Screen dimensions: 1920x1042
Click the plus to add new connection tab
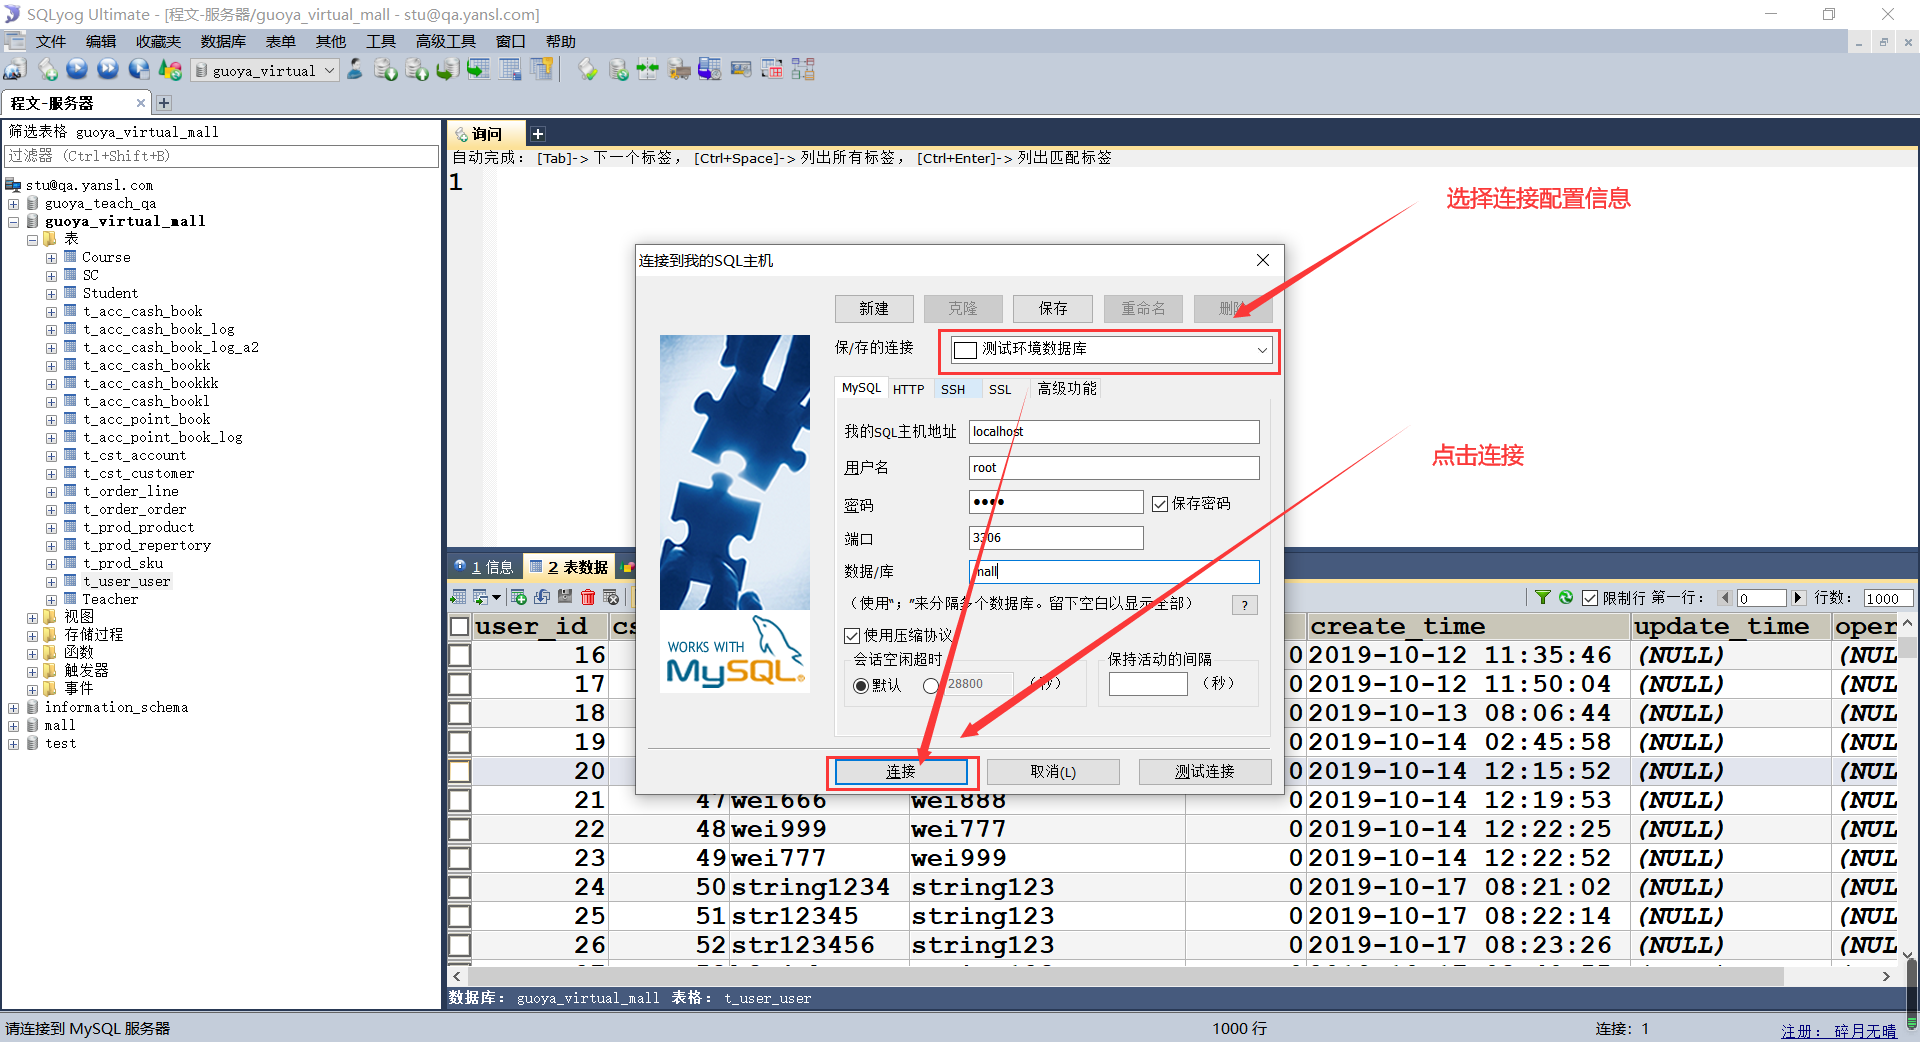(x=164, y=103)
